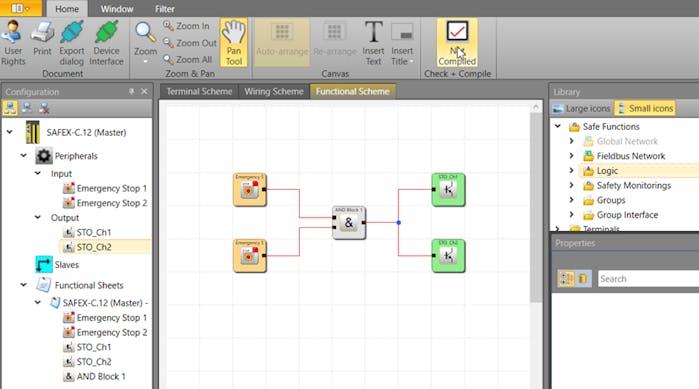Click the Properties Search field

coord(648,279)
